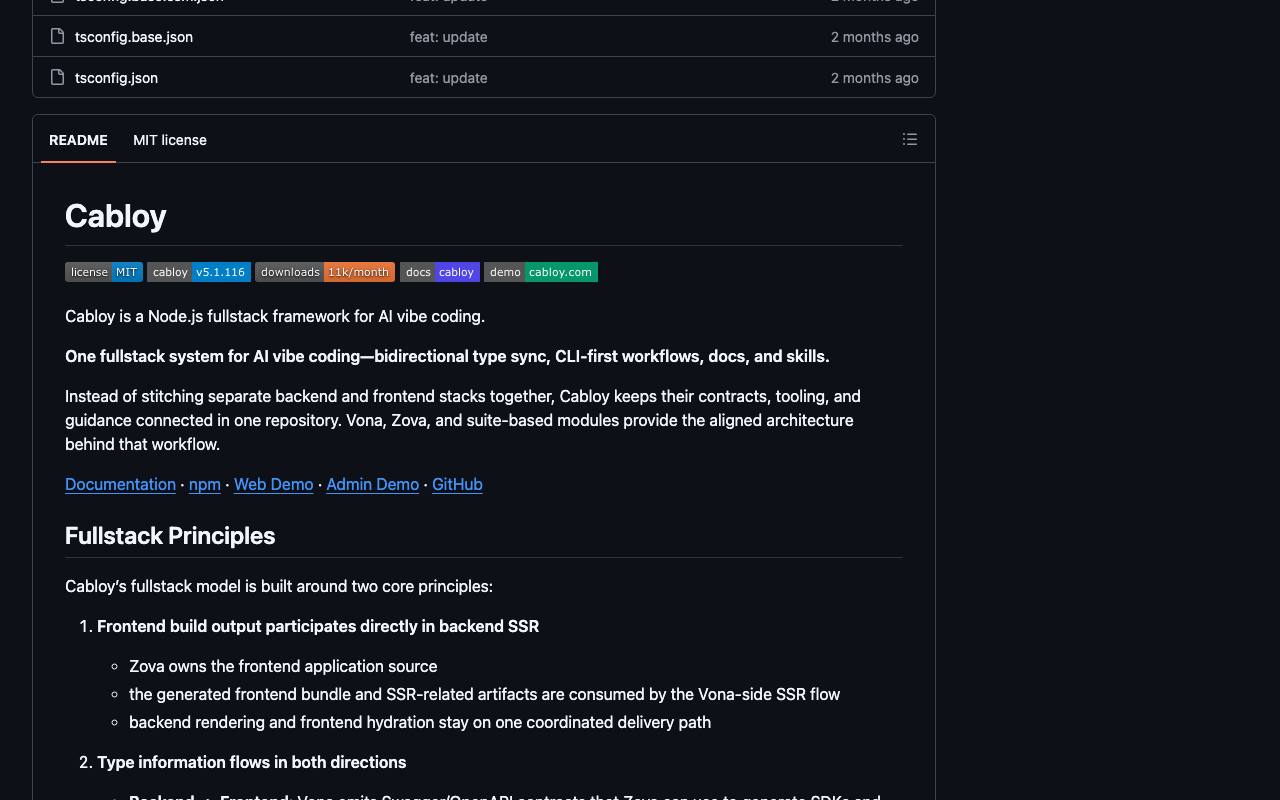Open the tsconfig.json file

click(x=116, y=78)
